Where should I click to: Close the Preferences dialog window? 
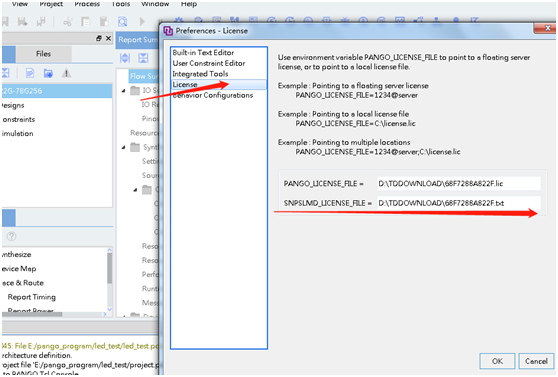click(x=546, y=28)
